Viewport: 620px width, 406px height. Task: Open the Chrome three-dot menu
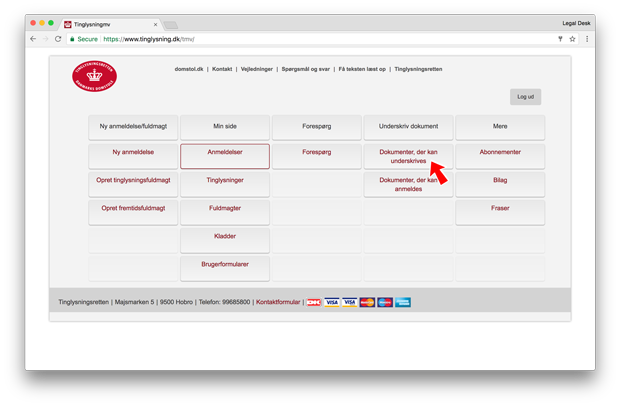(x=587, y=39)
